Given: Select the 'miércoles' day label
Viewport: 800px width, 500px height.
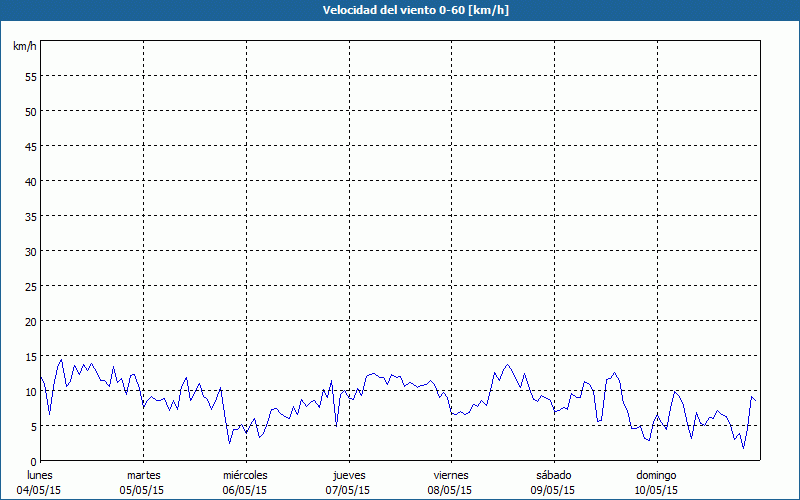Looking at the screenshot, I should tap(245, 475).
